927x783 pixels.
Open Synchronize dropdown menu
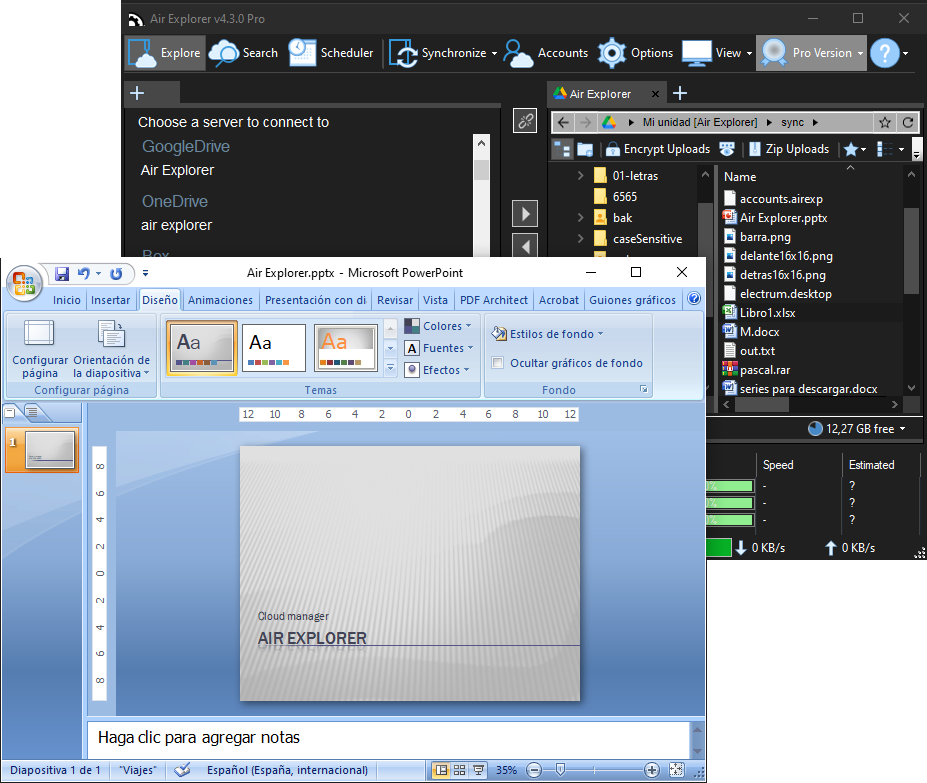[x=494, y=53]
